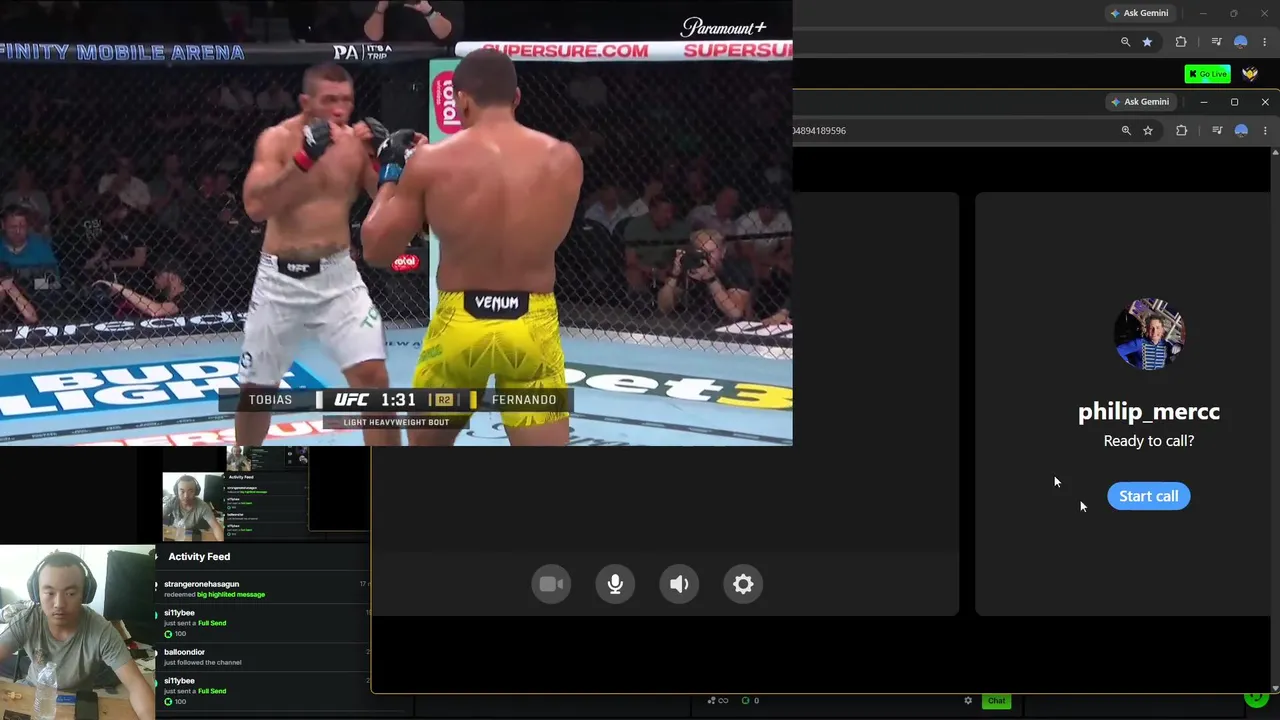Minimize the front browser window
The image size is (1280, 720).
click(x=1204, y=101)
